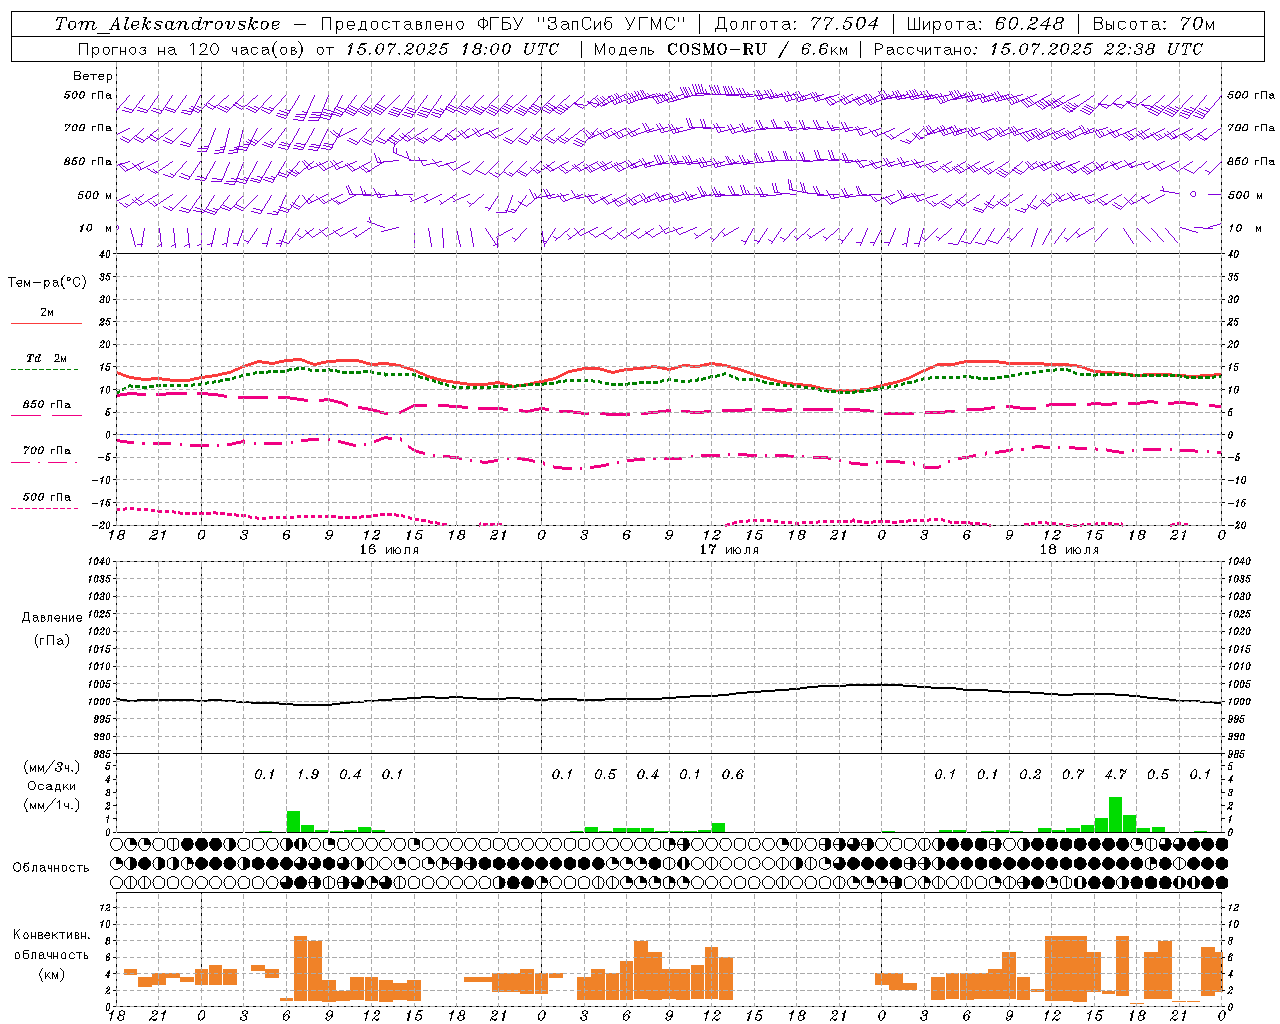
Task: Click the 0.2 precipitation amount
Action: pos(1030,774)
